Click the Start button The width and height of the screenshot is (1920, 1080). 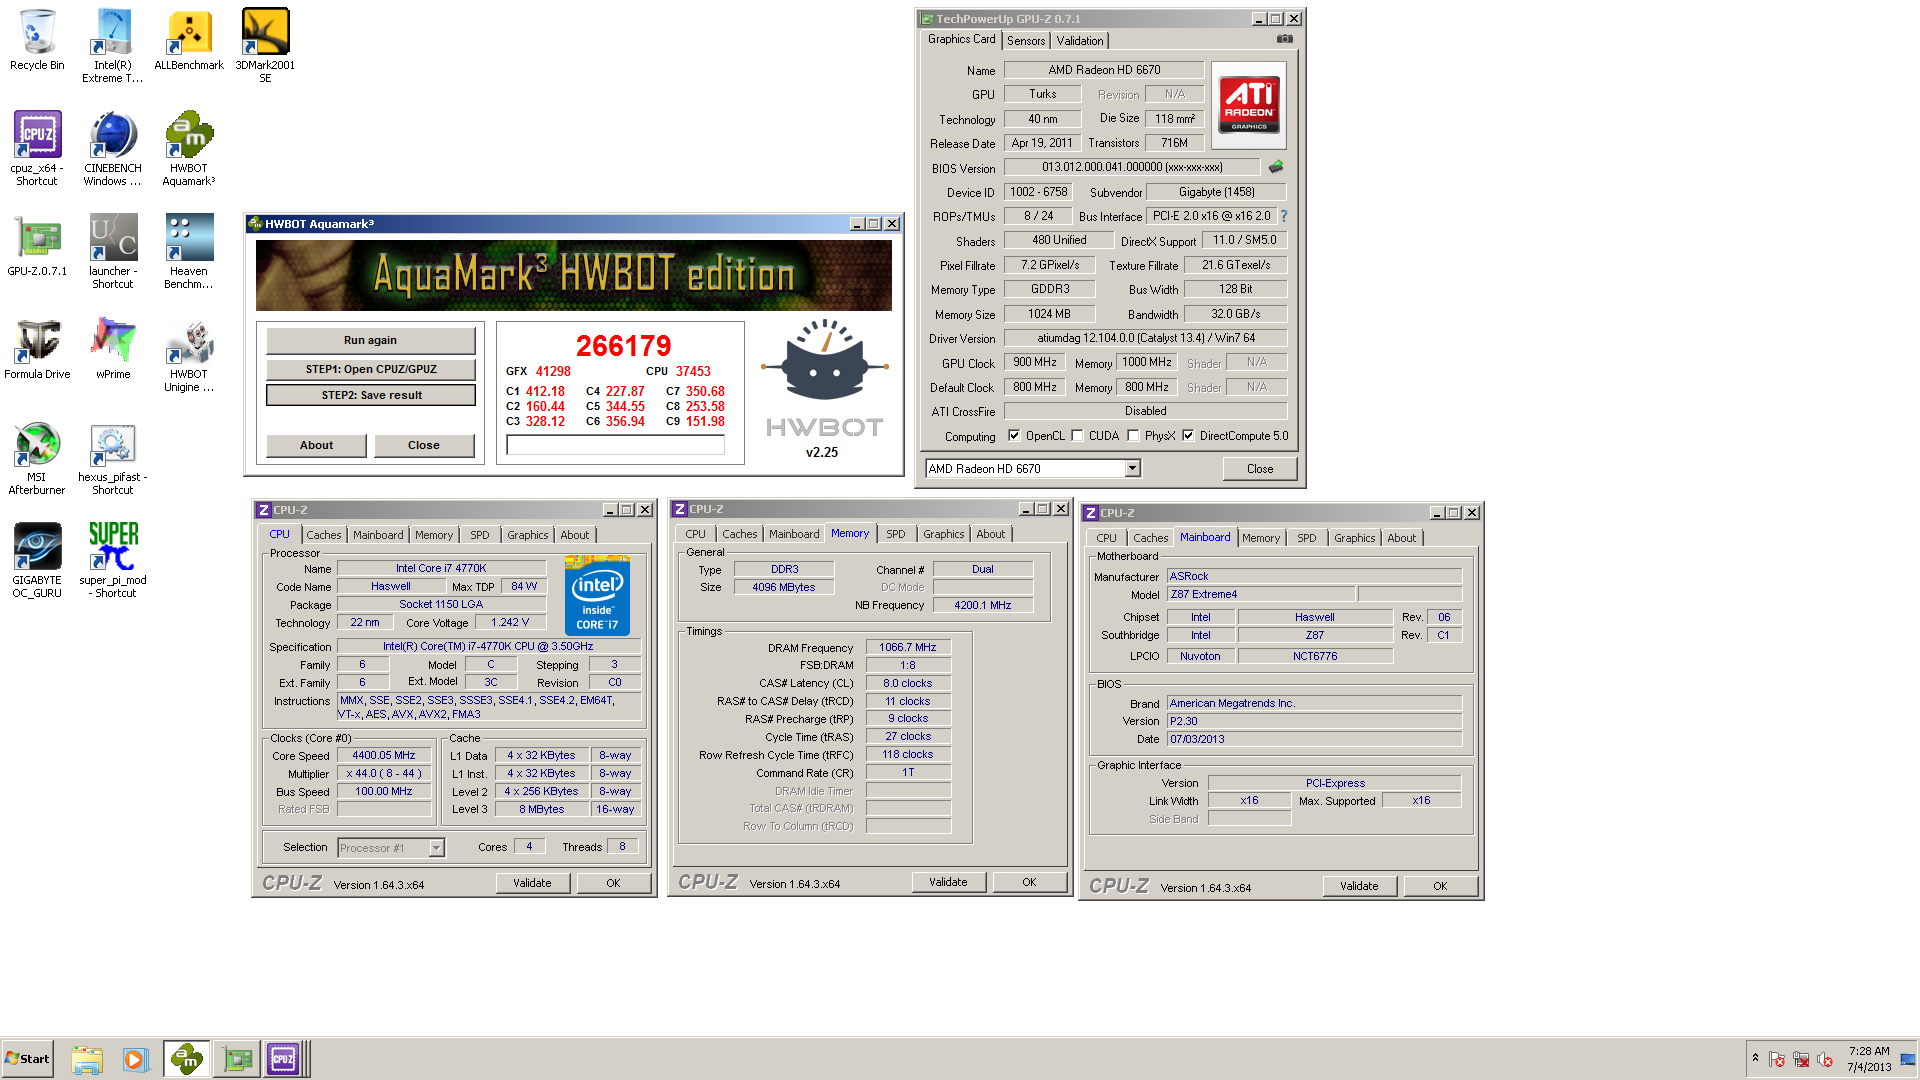pos(27,1059)
